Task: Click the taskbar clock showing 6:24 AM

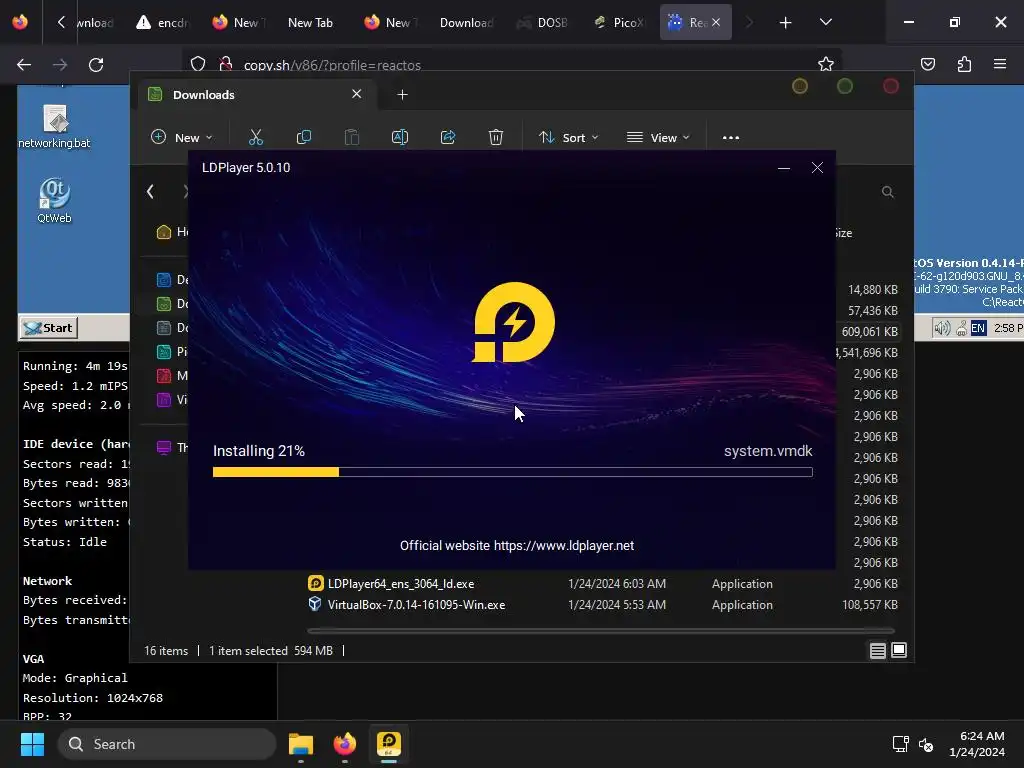Action: pos(978,744)
